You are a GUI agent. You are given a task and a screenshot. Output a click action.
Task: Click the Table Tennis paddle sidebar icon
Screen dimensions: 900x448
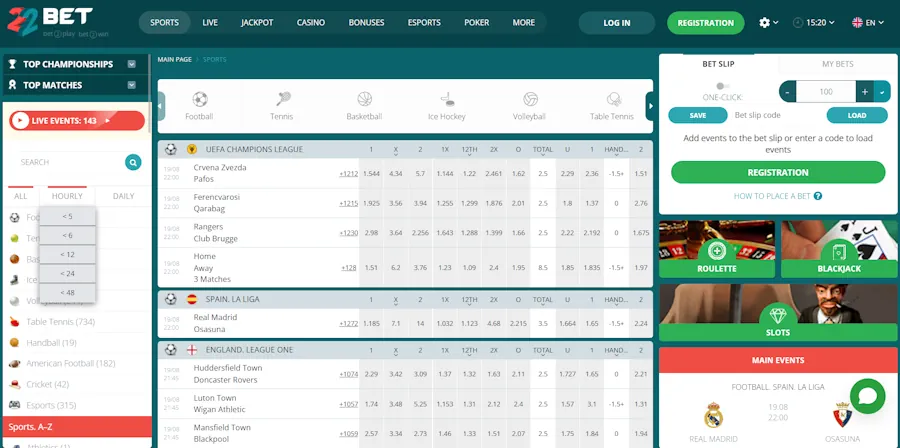pos(14,322)
